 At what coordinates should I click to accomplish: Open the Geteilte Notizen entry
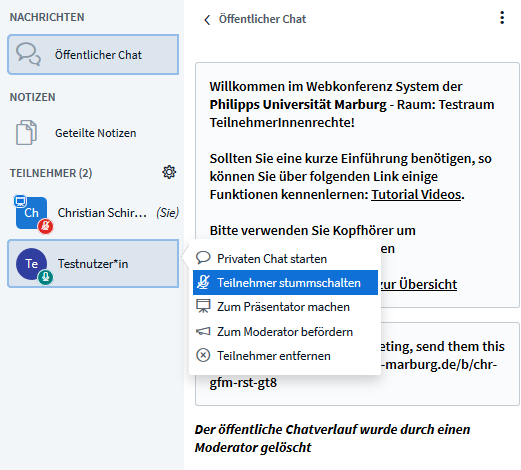[x=93, y=133]
